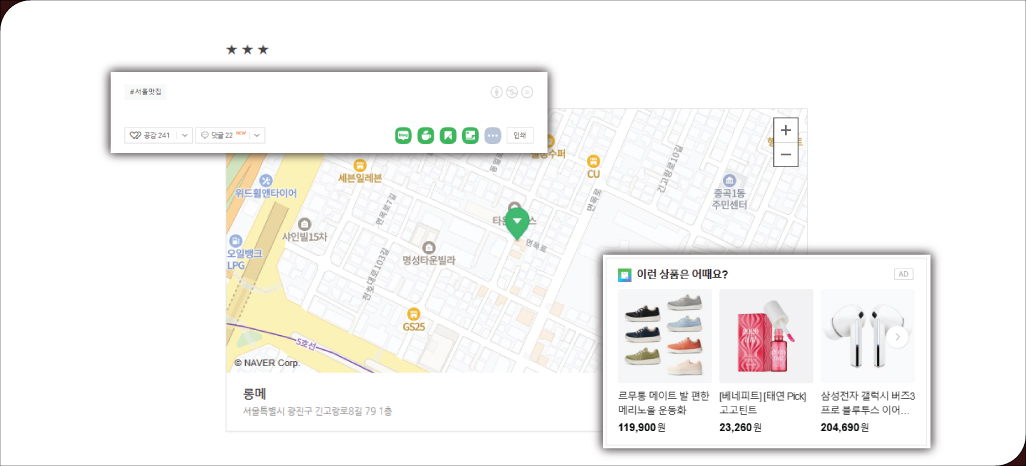Click the green map location pin
The height and width of the screenshot is (466, 1026).
coord(517,222)
